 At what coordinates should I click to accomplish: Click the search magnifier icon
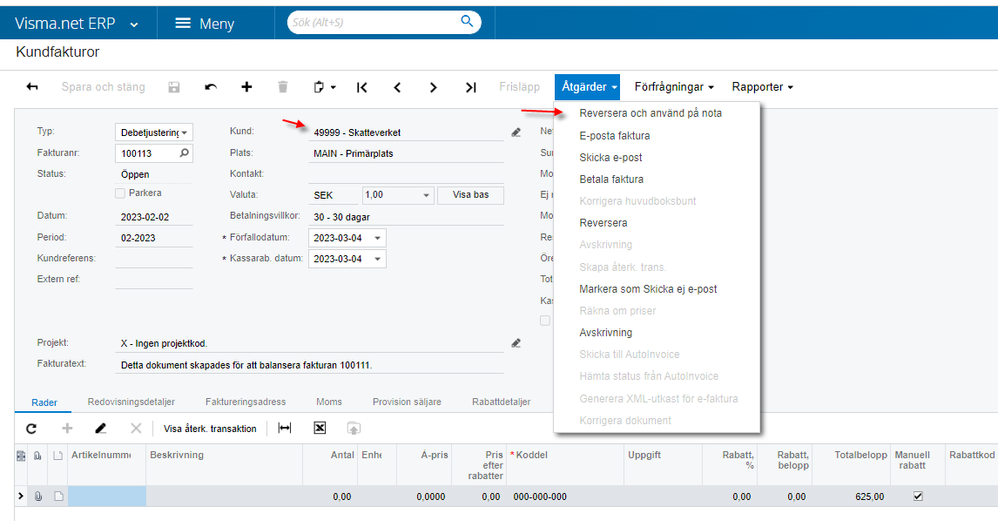coord(467,22)
